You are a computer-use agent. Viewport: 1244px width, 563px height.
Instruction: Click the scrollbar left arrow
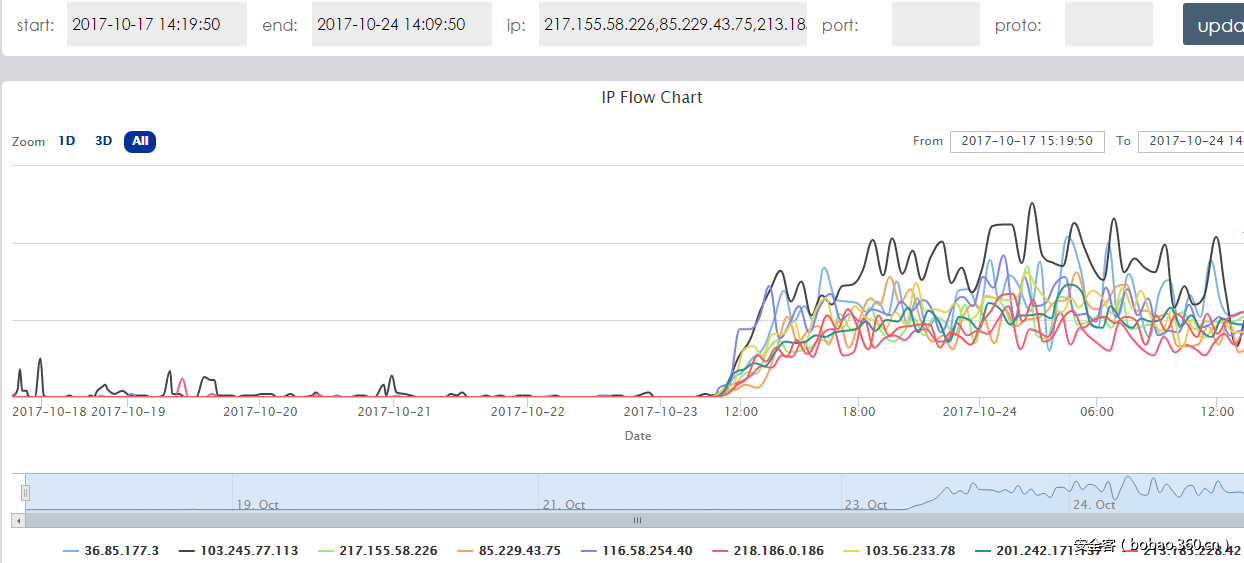17,520
